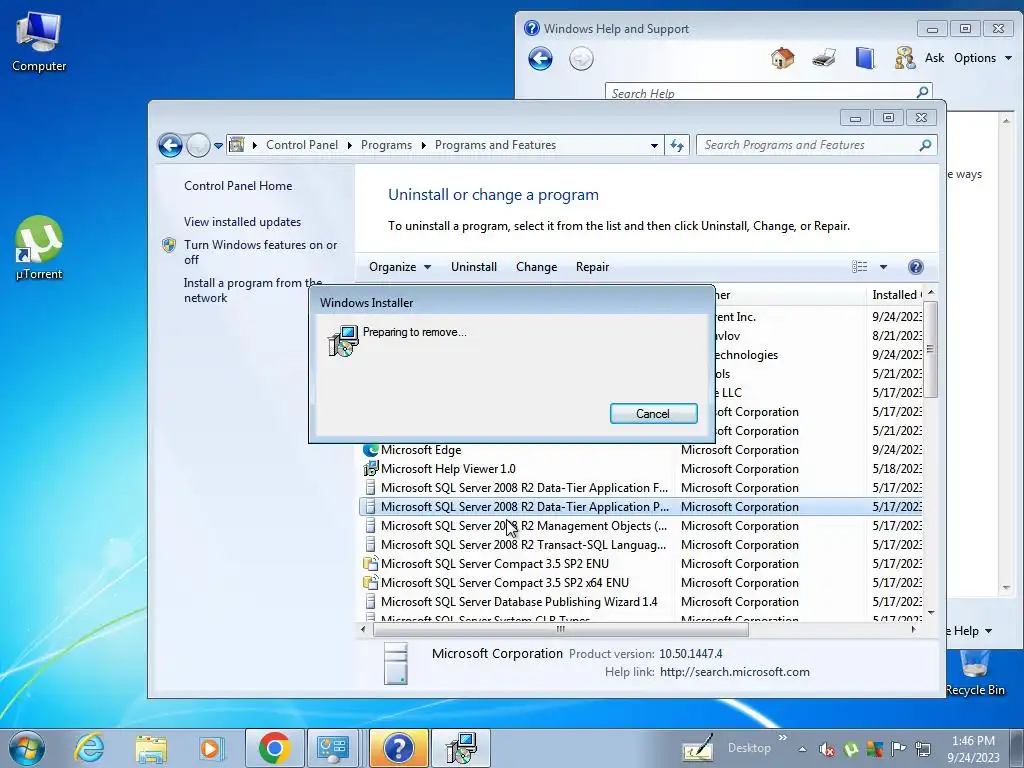This screenshot has height=768, width=1024.
Task: Open the Computer desktop icon
Action: pyautogui.click(x=39, y=40)
